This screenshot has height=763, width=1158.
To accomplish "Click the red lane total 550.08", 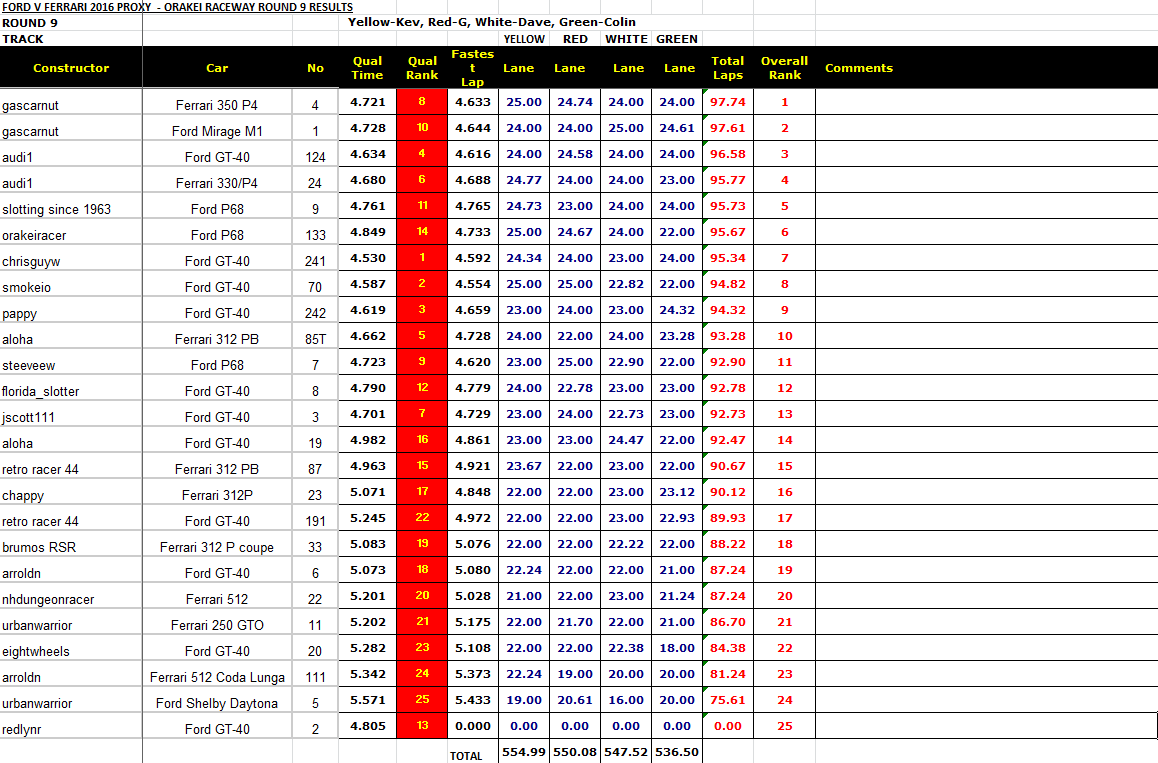I will point(575,752).
